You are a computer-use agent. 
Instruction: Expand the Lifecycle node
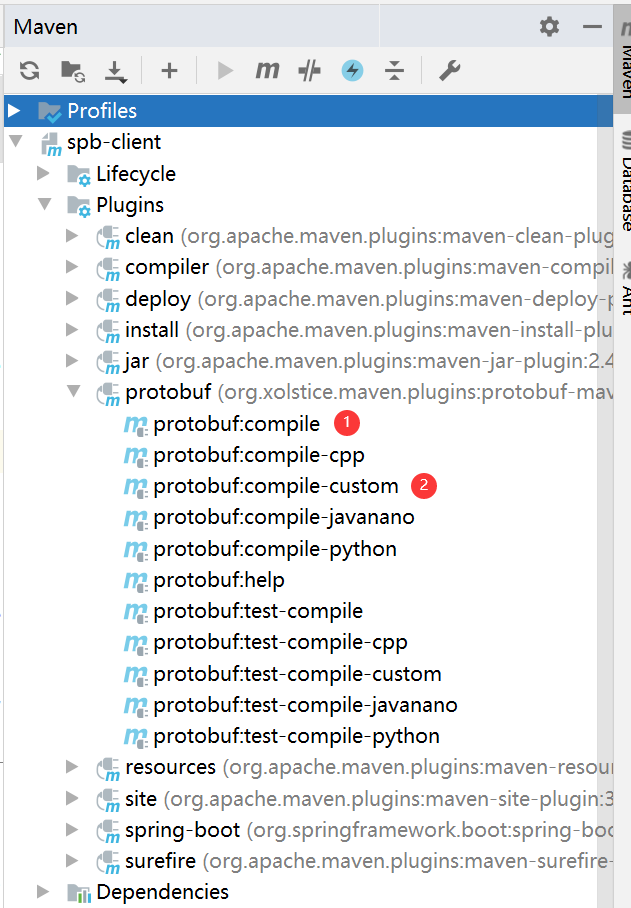43,173
